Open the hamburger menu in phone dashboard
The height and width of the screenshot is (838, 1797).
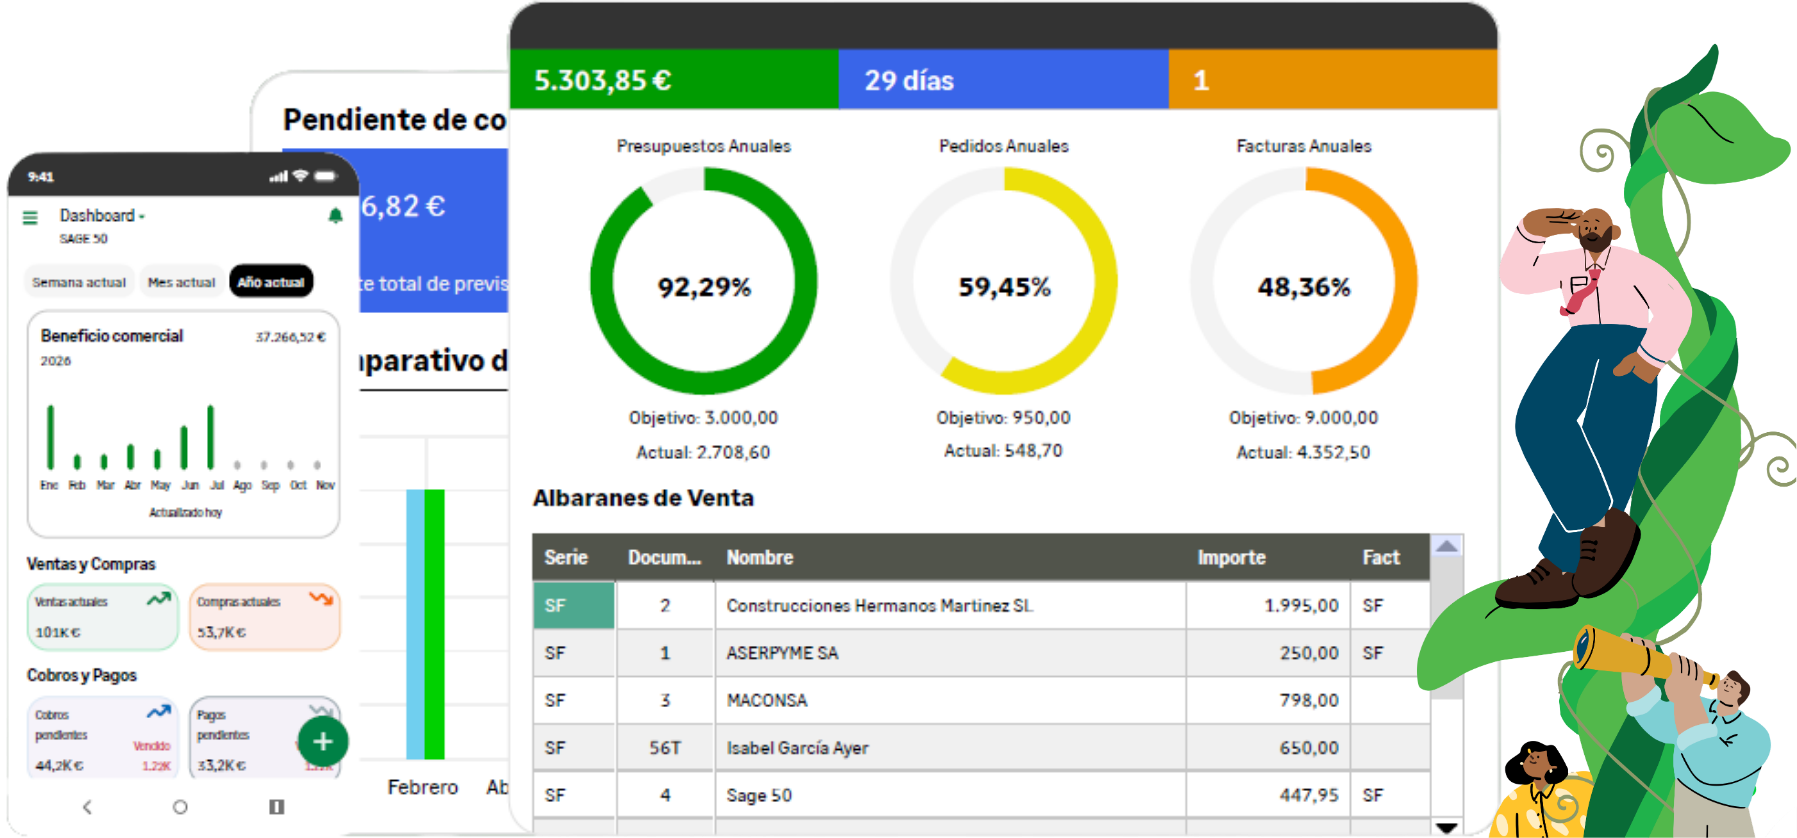pyautogui.click(x=30, y=217)
